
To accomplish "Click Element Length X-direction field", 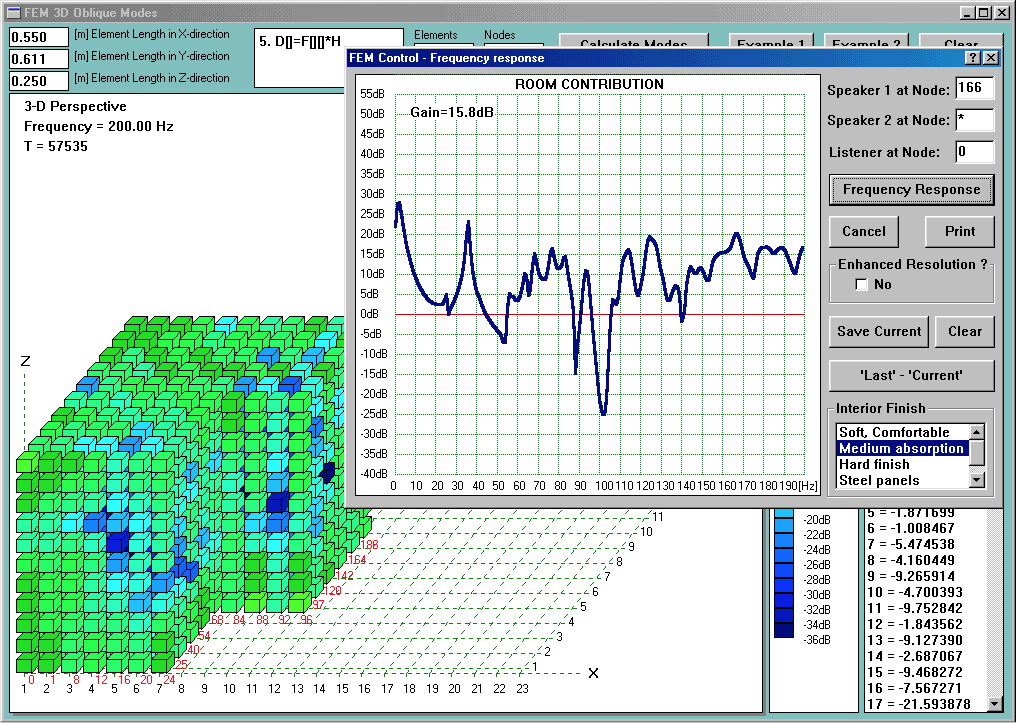I will click(39, 37).
